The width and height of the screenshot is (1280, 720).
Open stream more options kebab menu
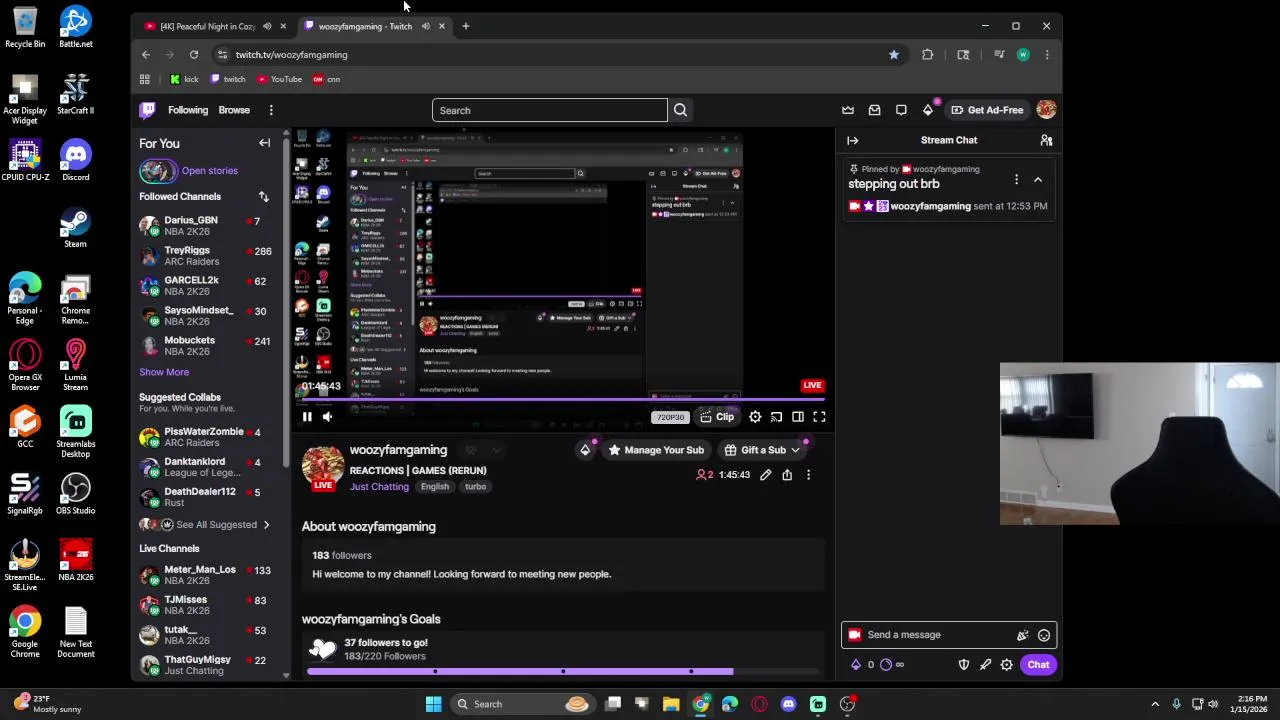coord(808,475)
